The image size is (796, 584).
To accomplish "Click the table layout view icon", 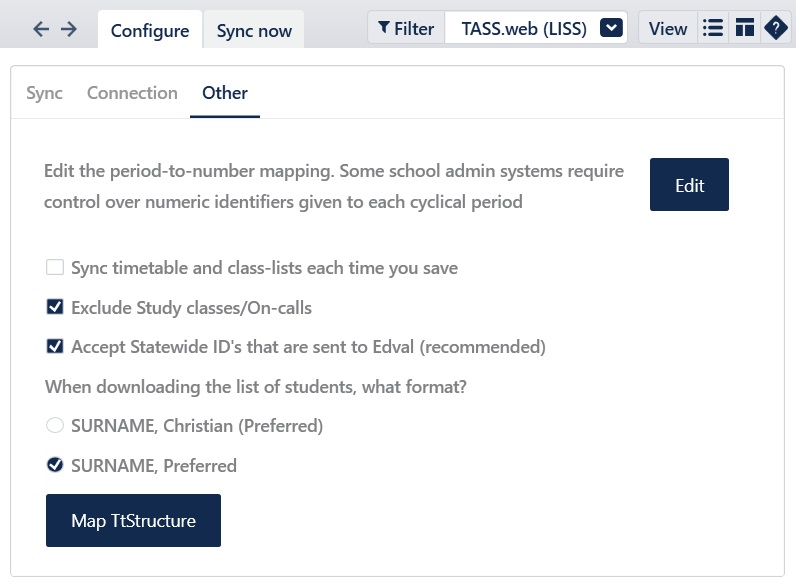I will click(744, 28).
